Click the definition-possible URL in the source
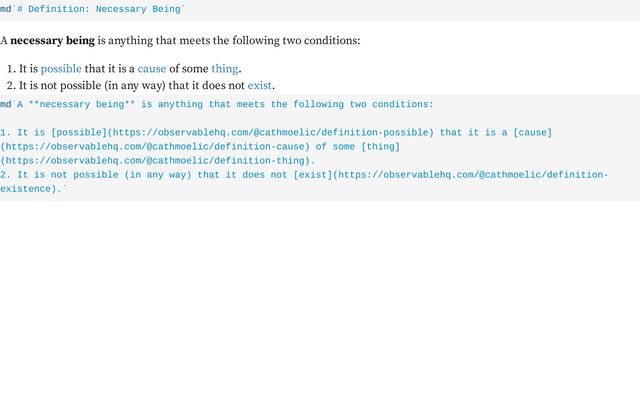Image resolution: width=640 pixels, height=400 pixels. (x=270, y=132)
